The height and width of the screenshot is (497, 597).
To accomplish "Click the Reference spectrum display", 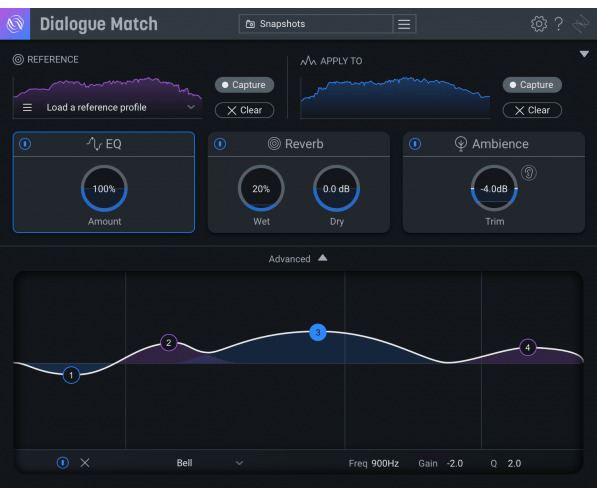I will pyautogui.click(x=107, y=98).
